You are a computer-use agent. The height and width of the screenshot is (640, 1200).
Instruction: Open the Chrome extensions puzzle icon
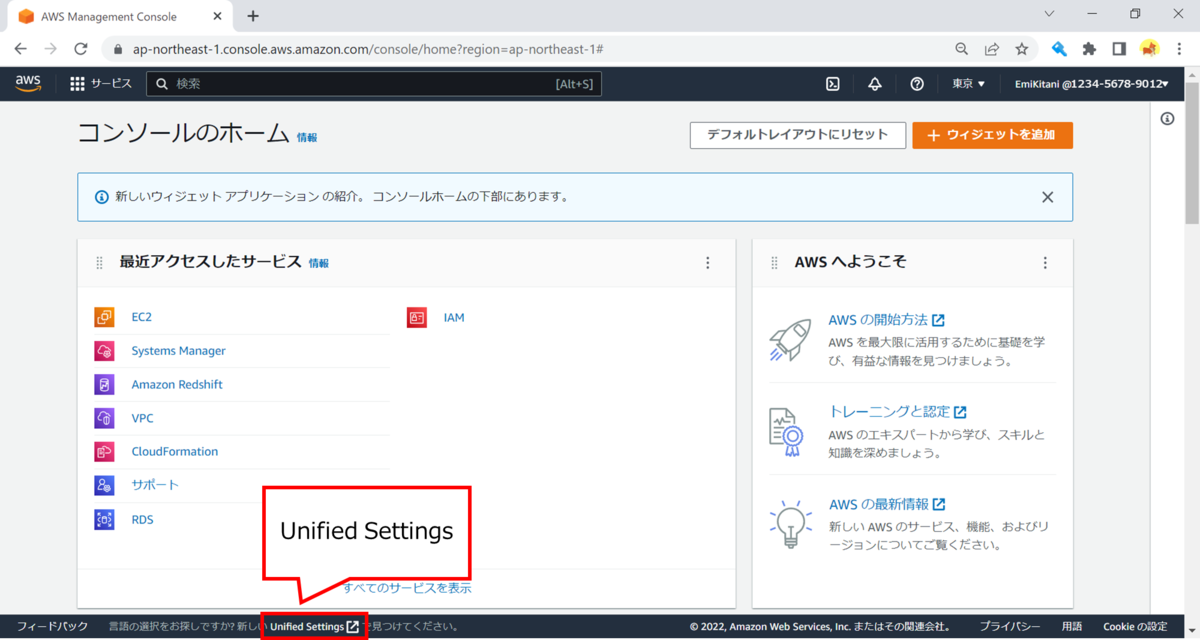1090,48
